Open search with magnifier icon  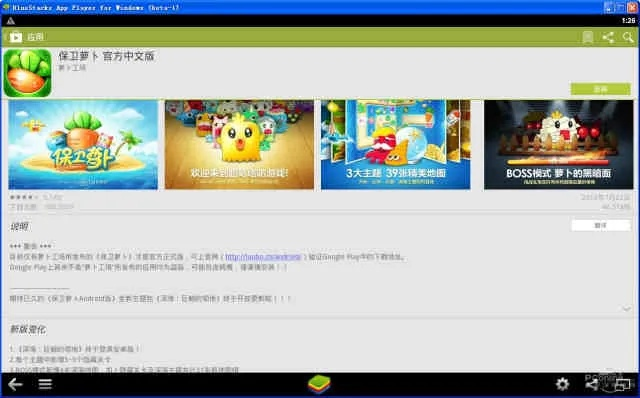point(628,38)
